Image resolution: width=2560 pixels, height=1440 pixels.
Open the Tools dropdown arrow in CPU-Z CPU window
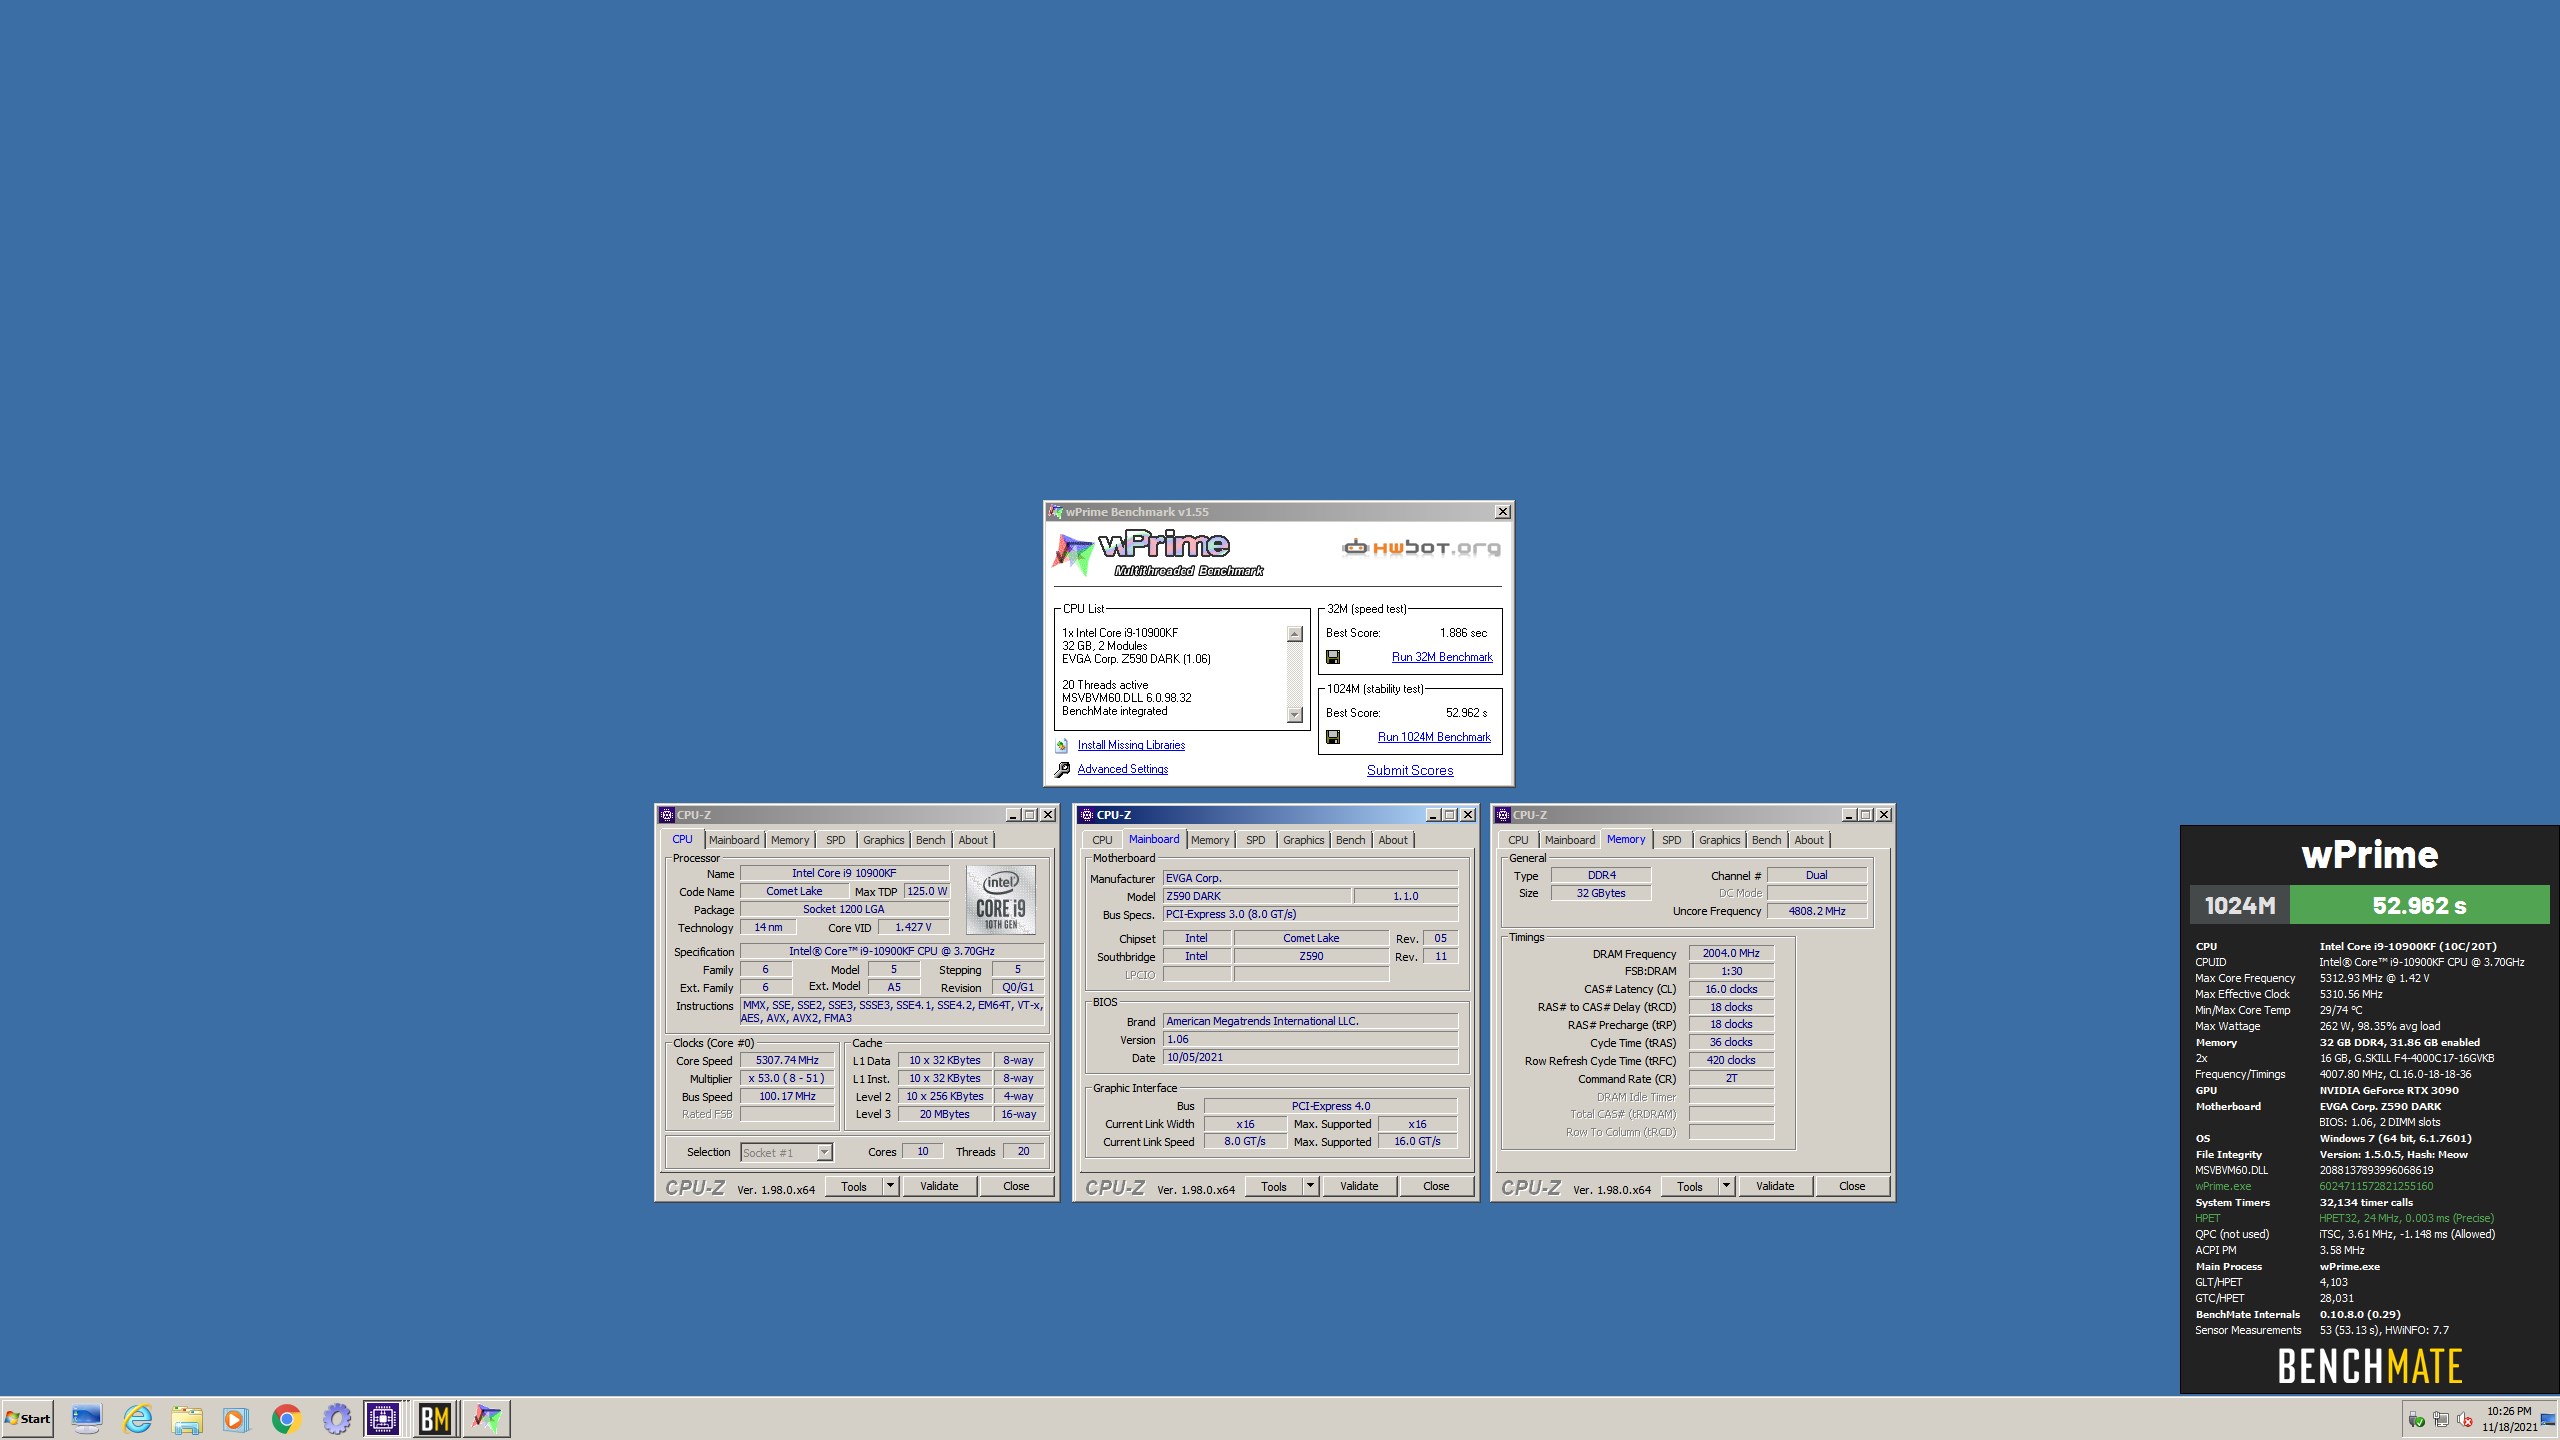[x=889, y=1186]
